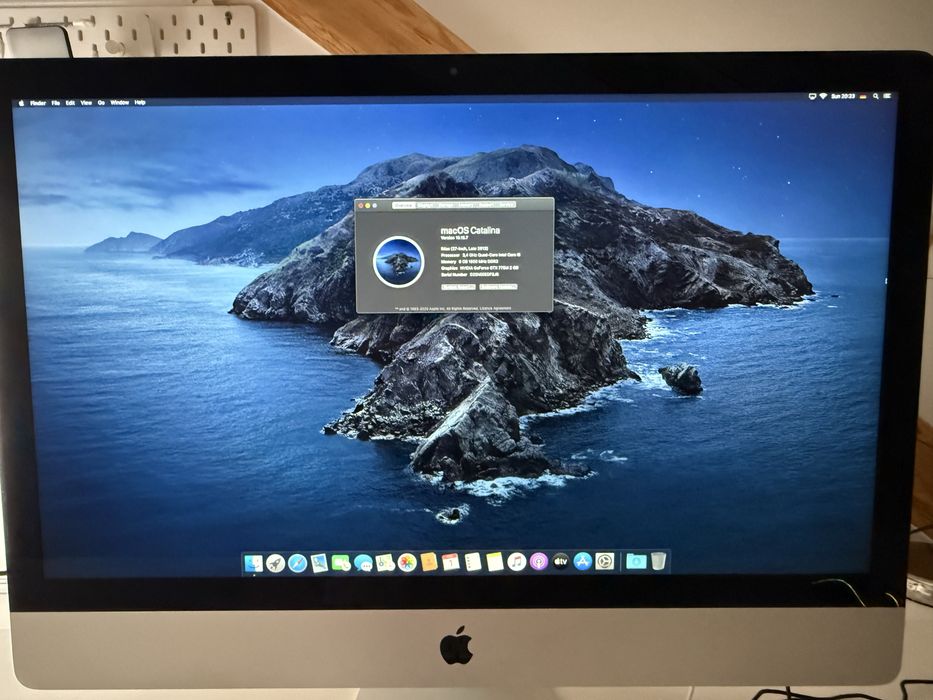Open the Mail stamp icon in Dock

point(319,563)
